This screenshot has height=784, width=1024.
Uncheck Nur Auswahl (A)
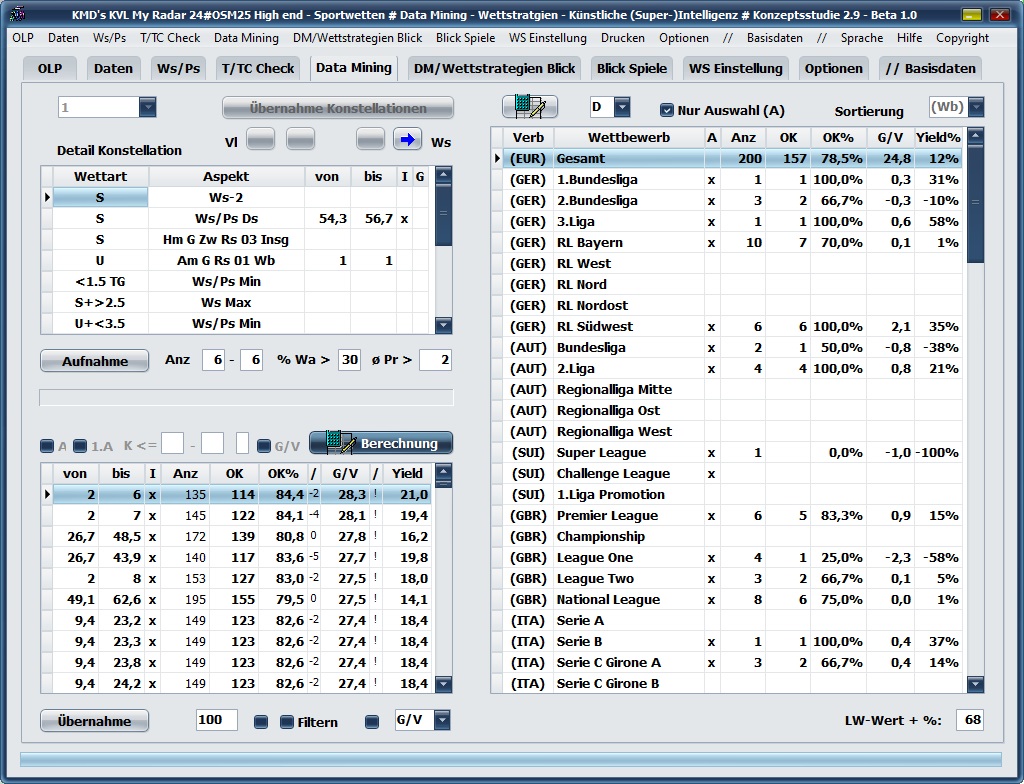[667, 110]
